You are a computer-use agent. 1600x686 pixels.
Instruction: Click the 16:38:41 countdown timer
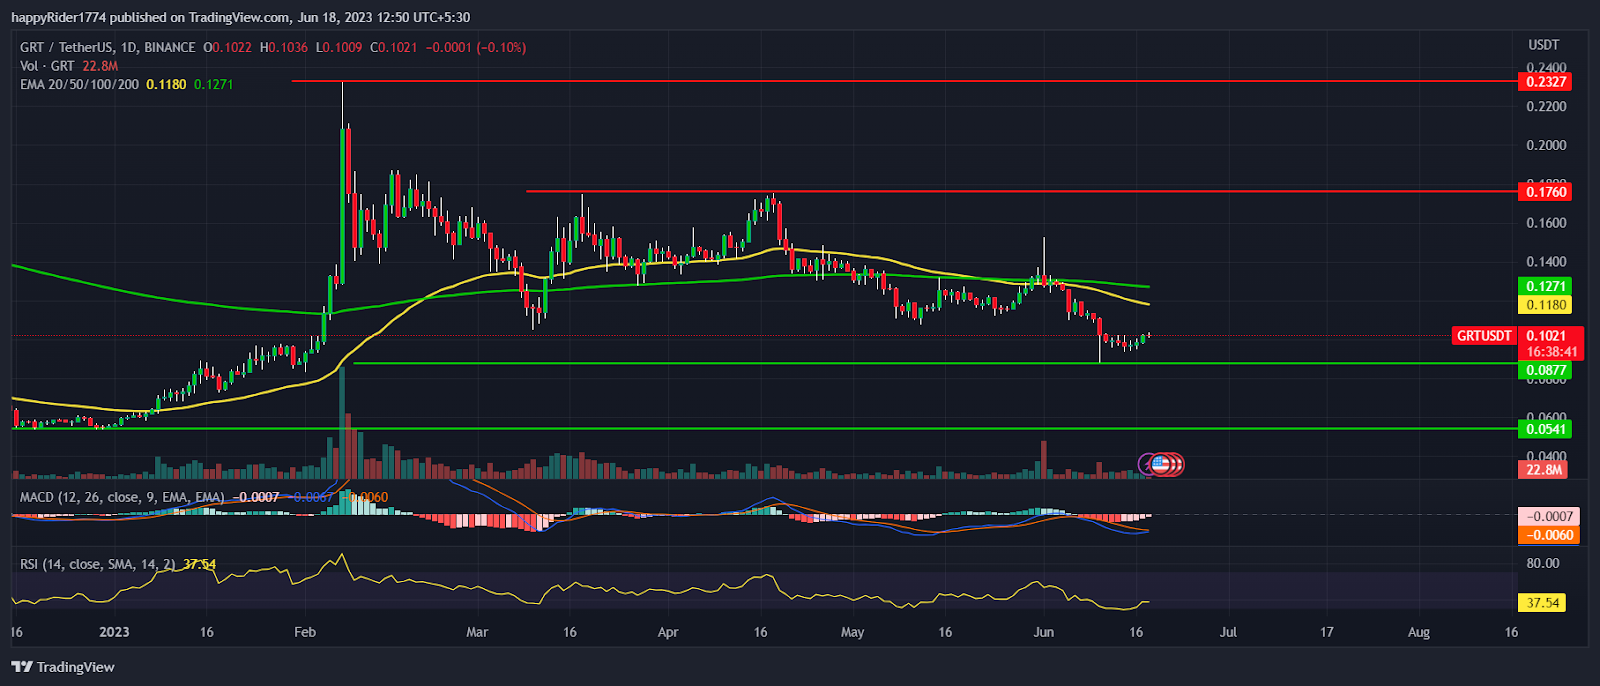pos(1552,352)
